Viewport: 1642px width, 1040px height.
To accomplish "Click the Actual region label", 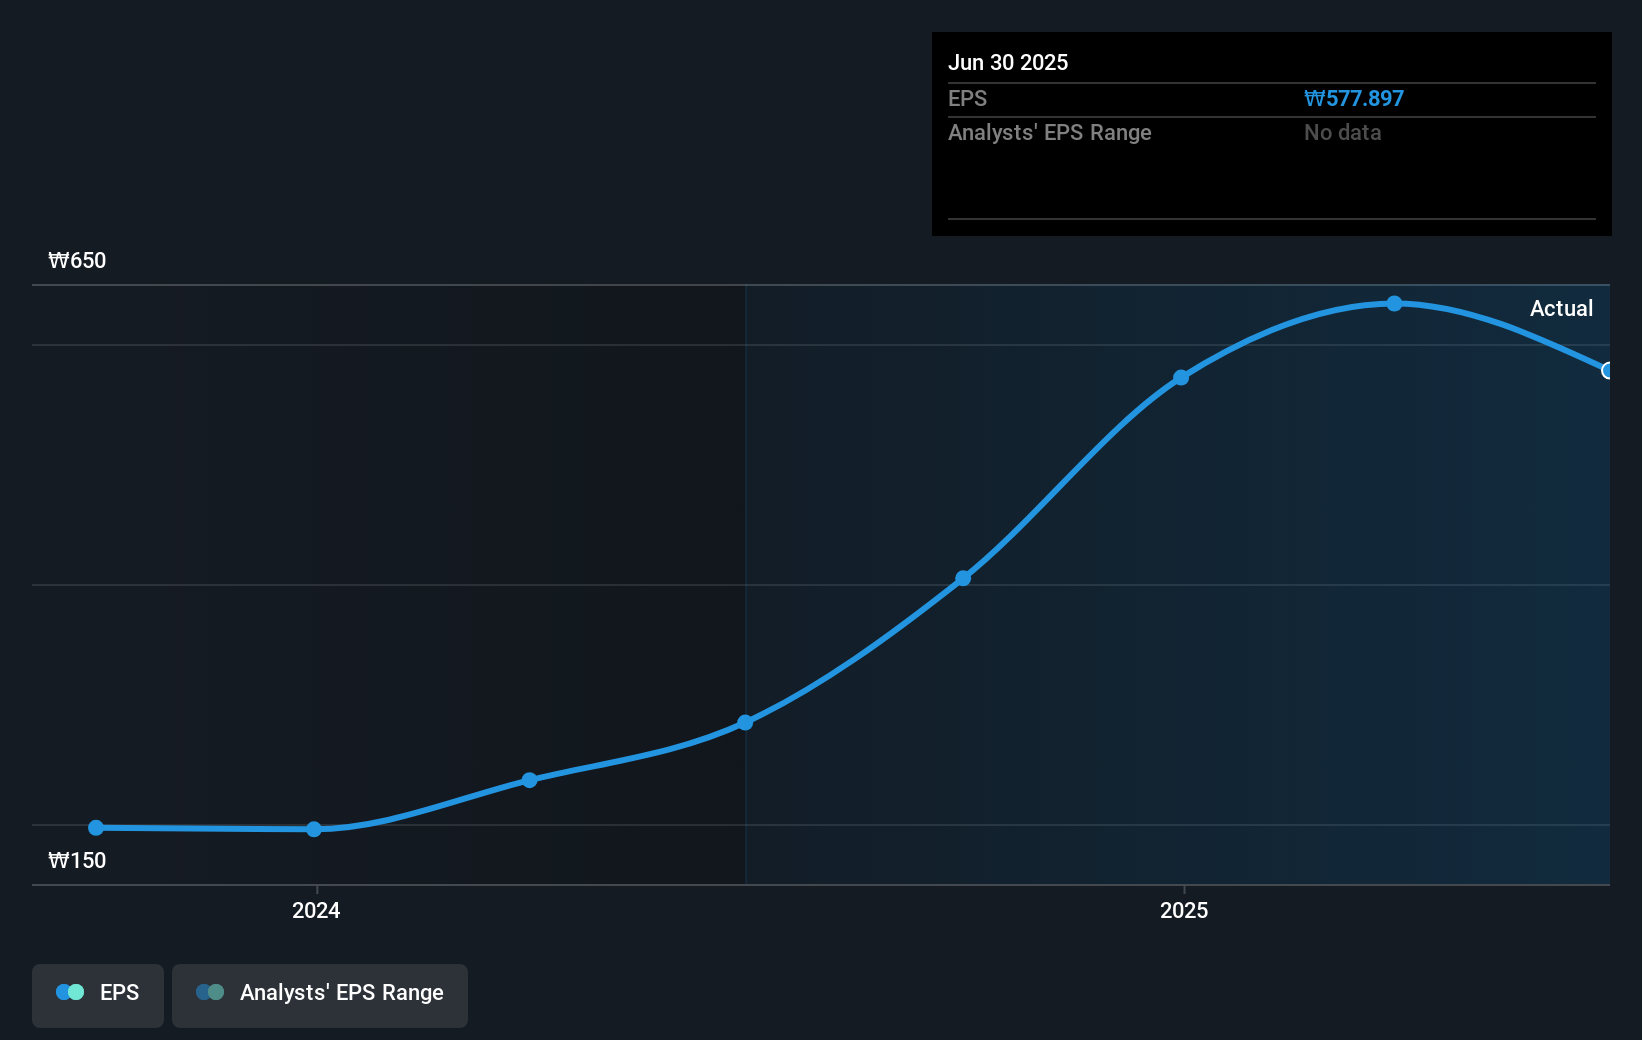I will point(1561,308).
